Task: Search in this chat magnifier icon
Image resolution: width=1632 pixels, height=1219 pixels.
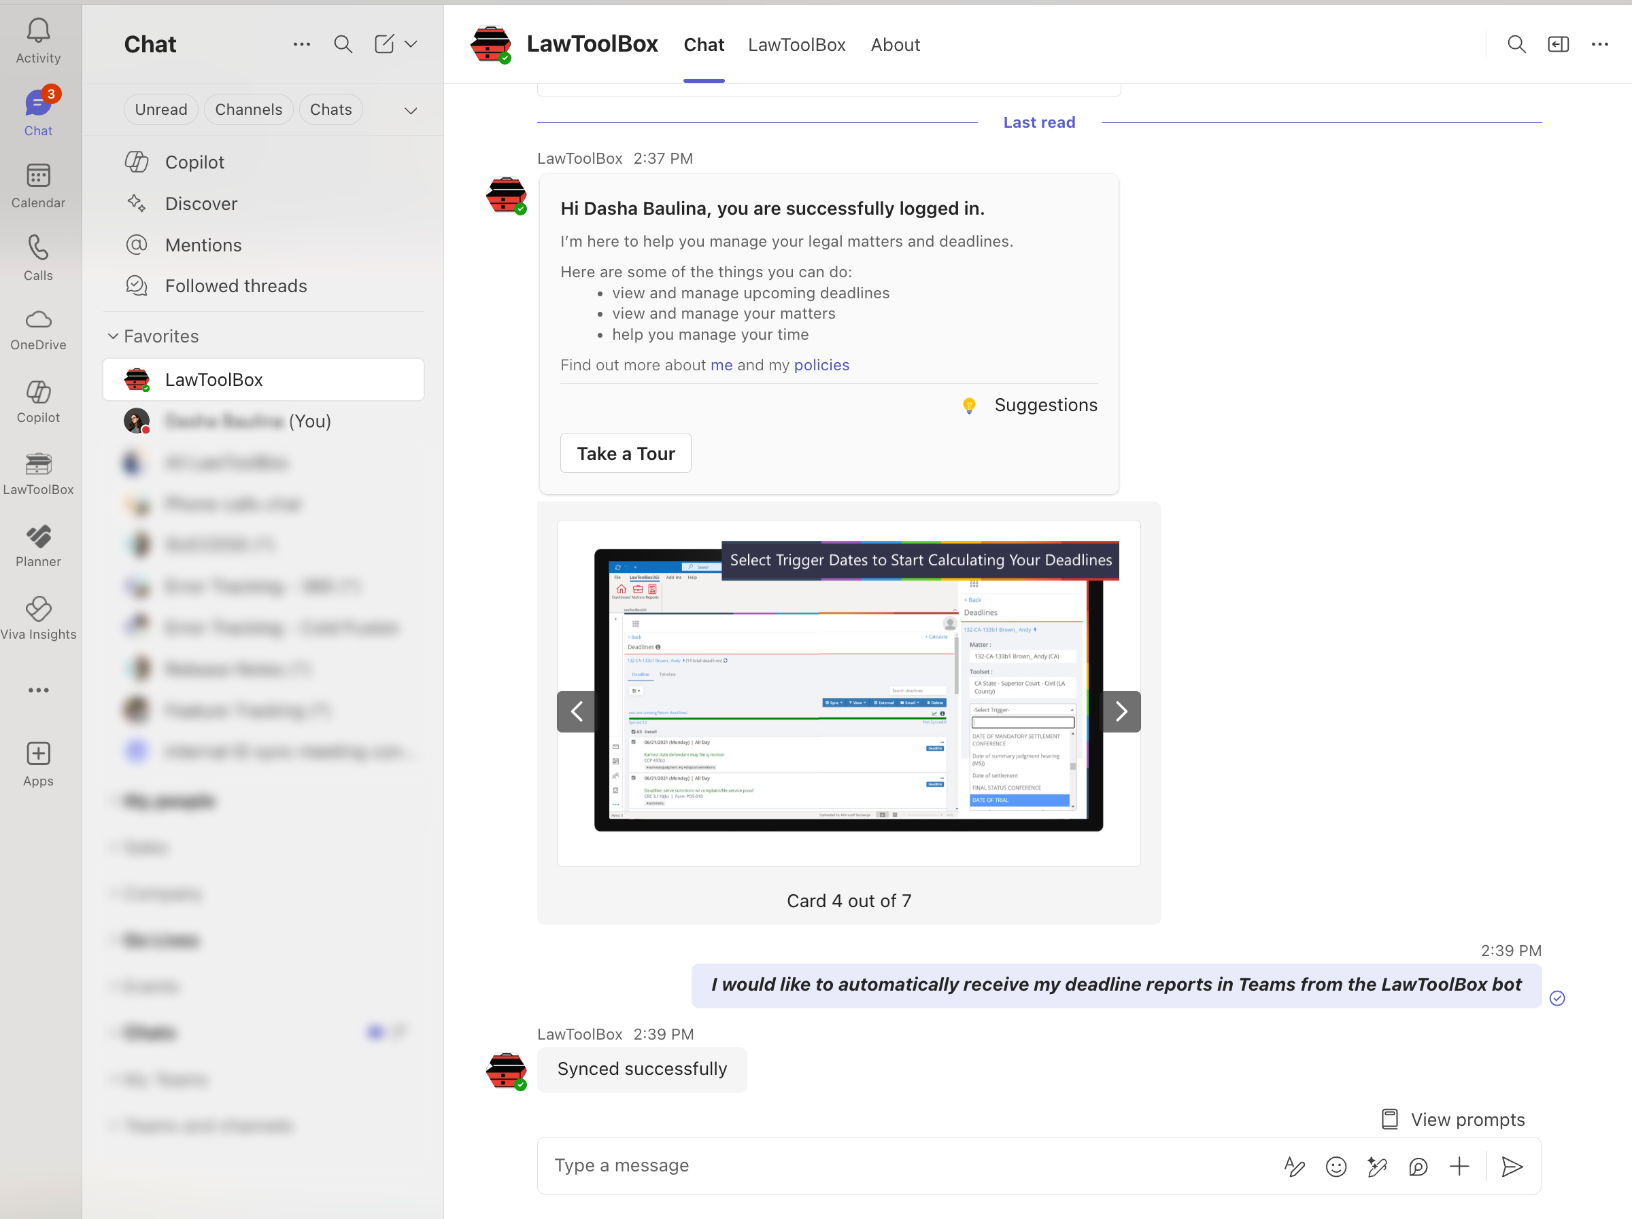Action: [1517, 44]
